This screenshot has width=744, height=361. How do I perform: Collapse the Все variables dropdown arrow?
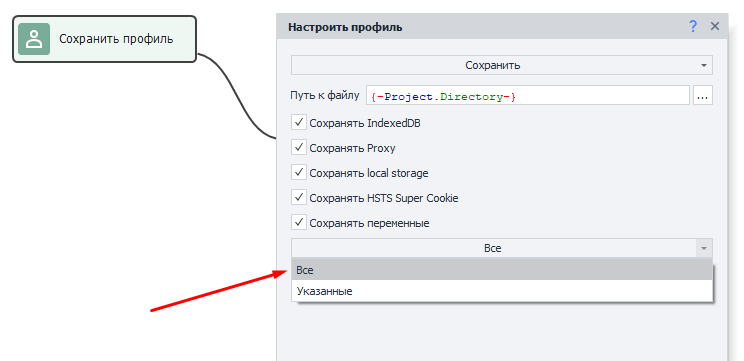(704, 248)
